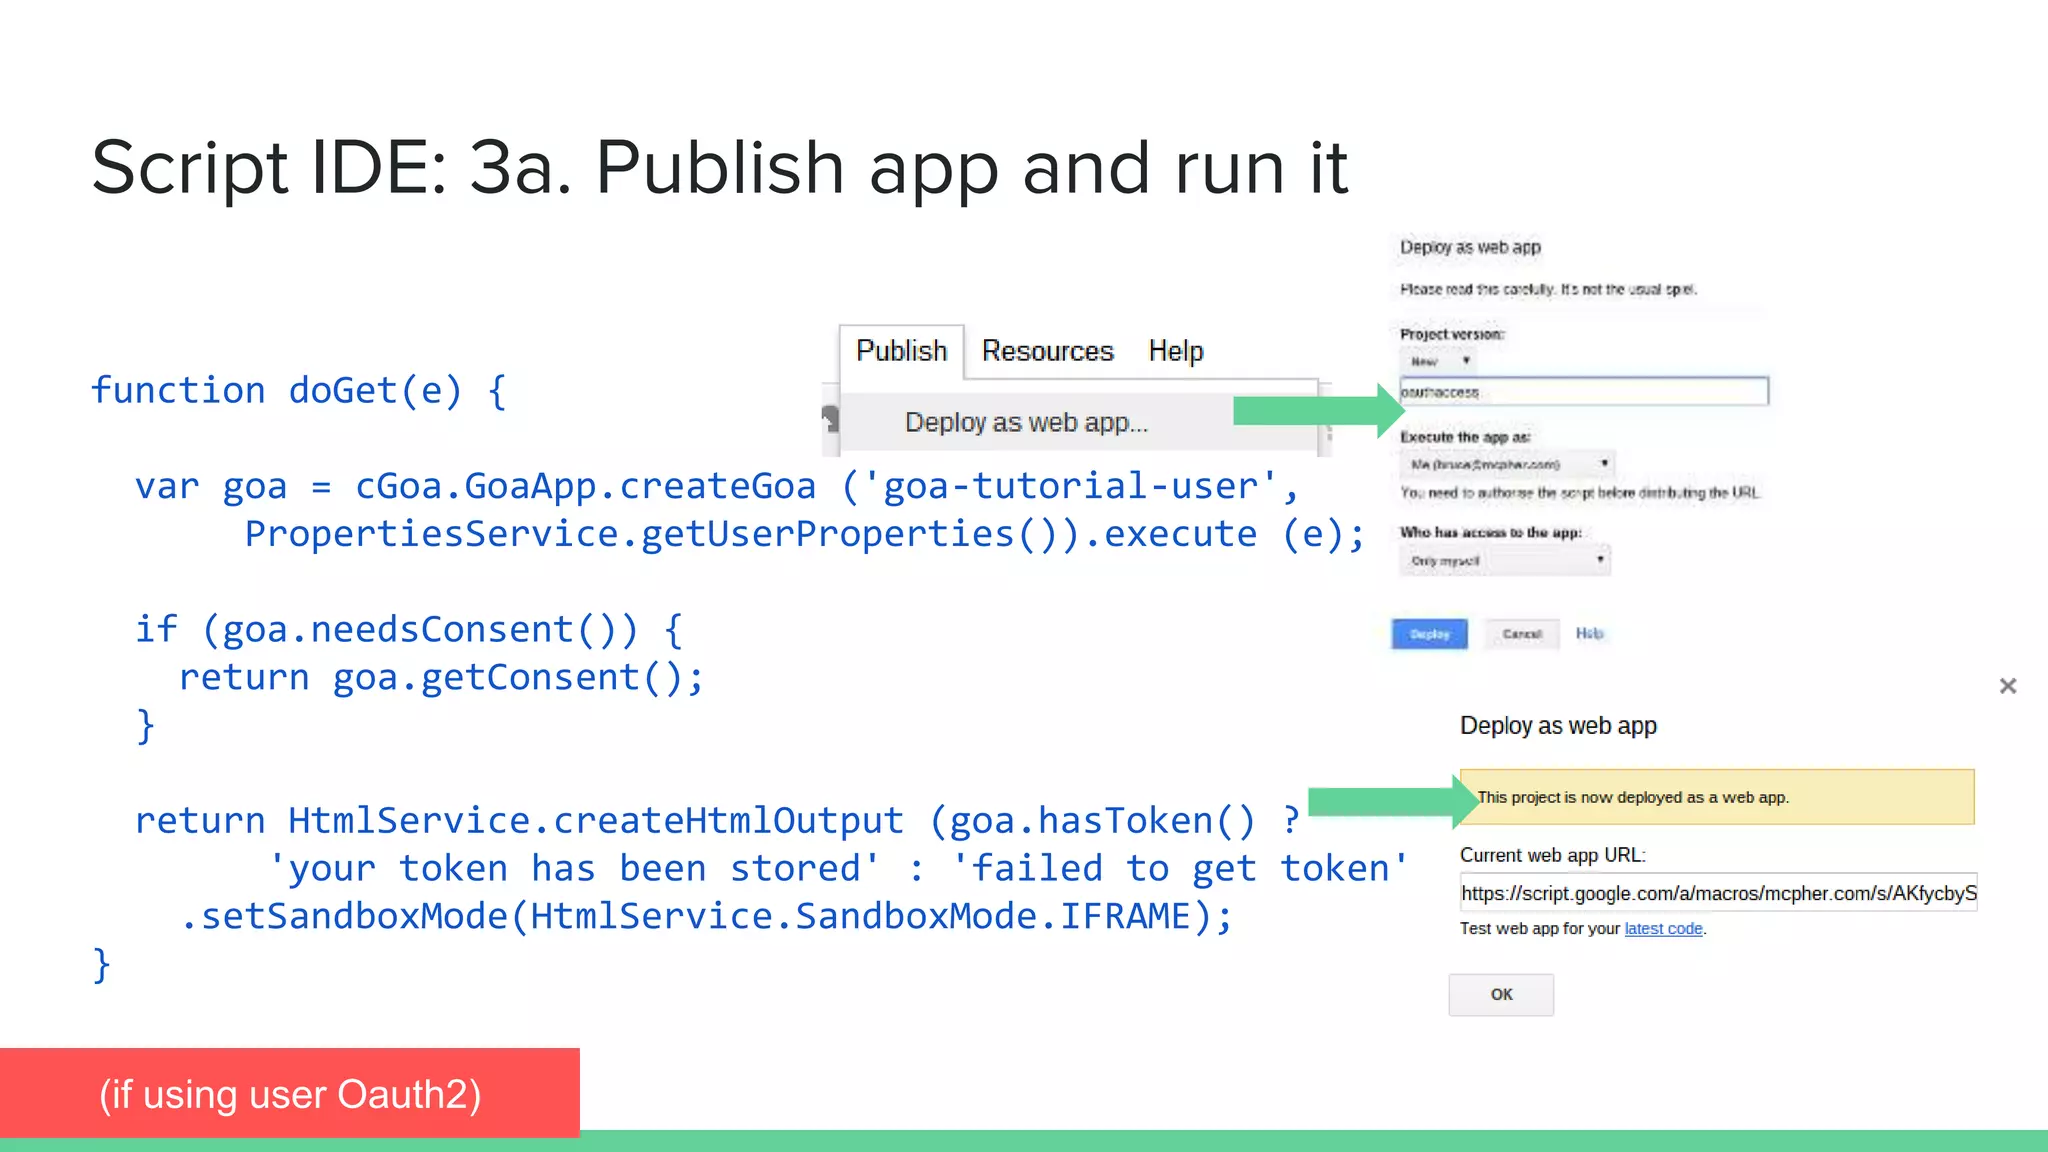
Task: Open the Execute the app as dropdown
Action: (x=1506, y=464)
